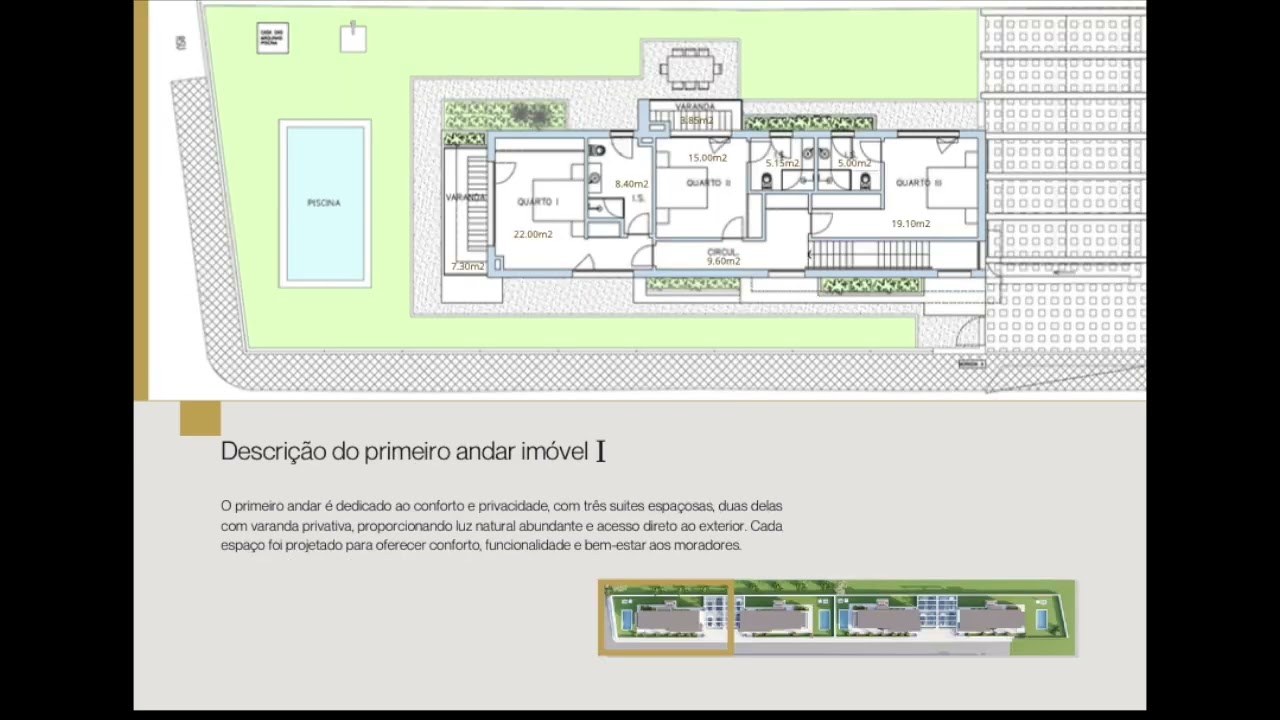
Task: Click the 5.00m2 bathroom area value
Action: (x=854, y=163)
